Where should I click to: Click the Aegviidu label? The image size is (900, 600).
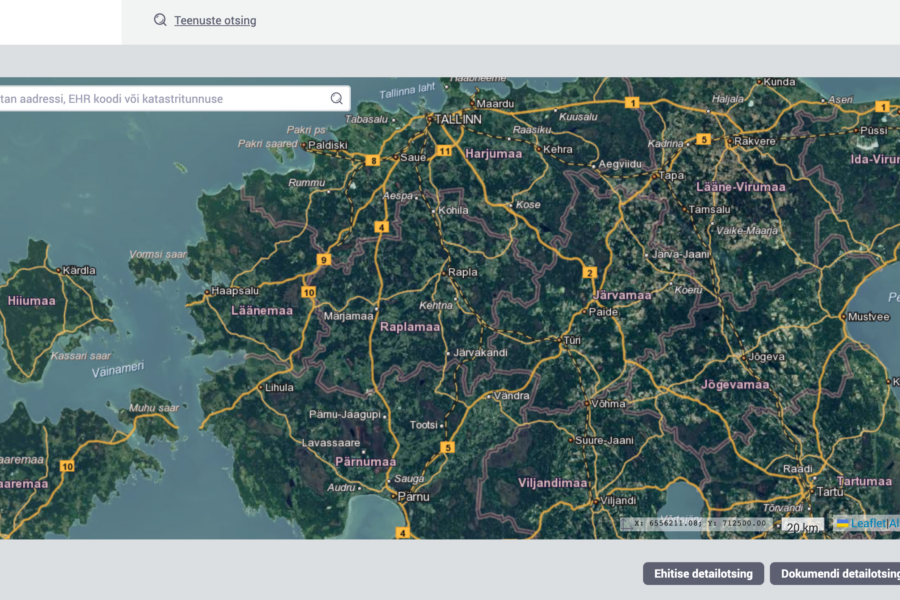coord(620,164)
